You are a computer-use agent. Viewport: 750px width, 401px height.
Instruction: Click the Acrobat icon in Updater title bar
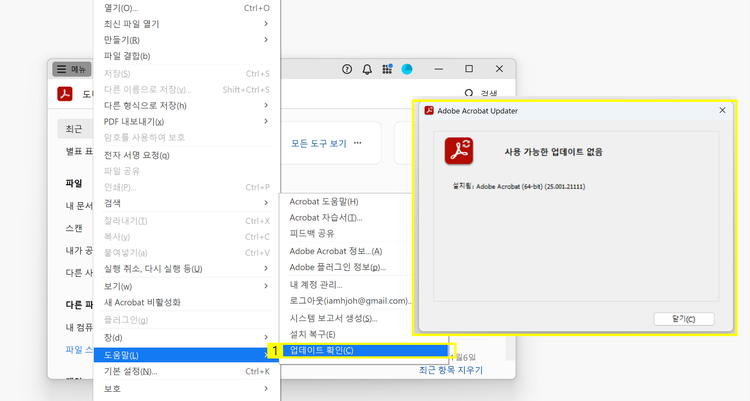pyautogui.click(x=429, y=111)
